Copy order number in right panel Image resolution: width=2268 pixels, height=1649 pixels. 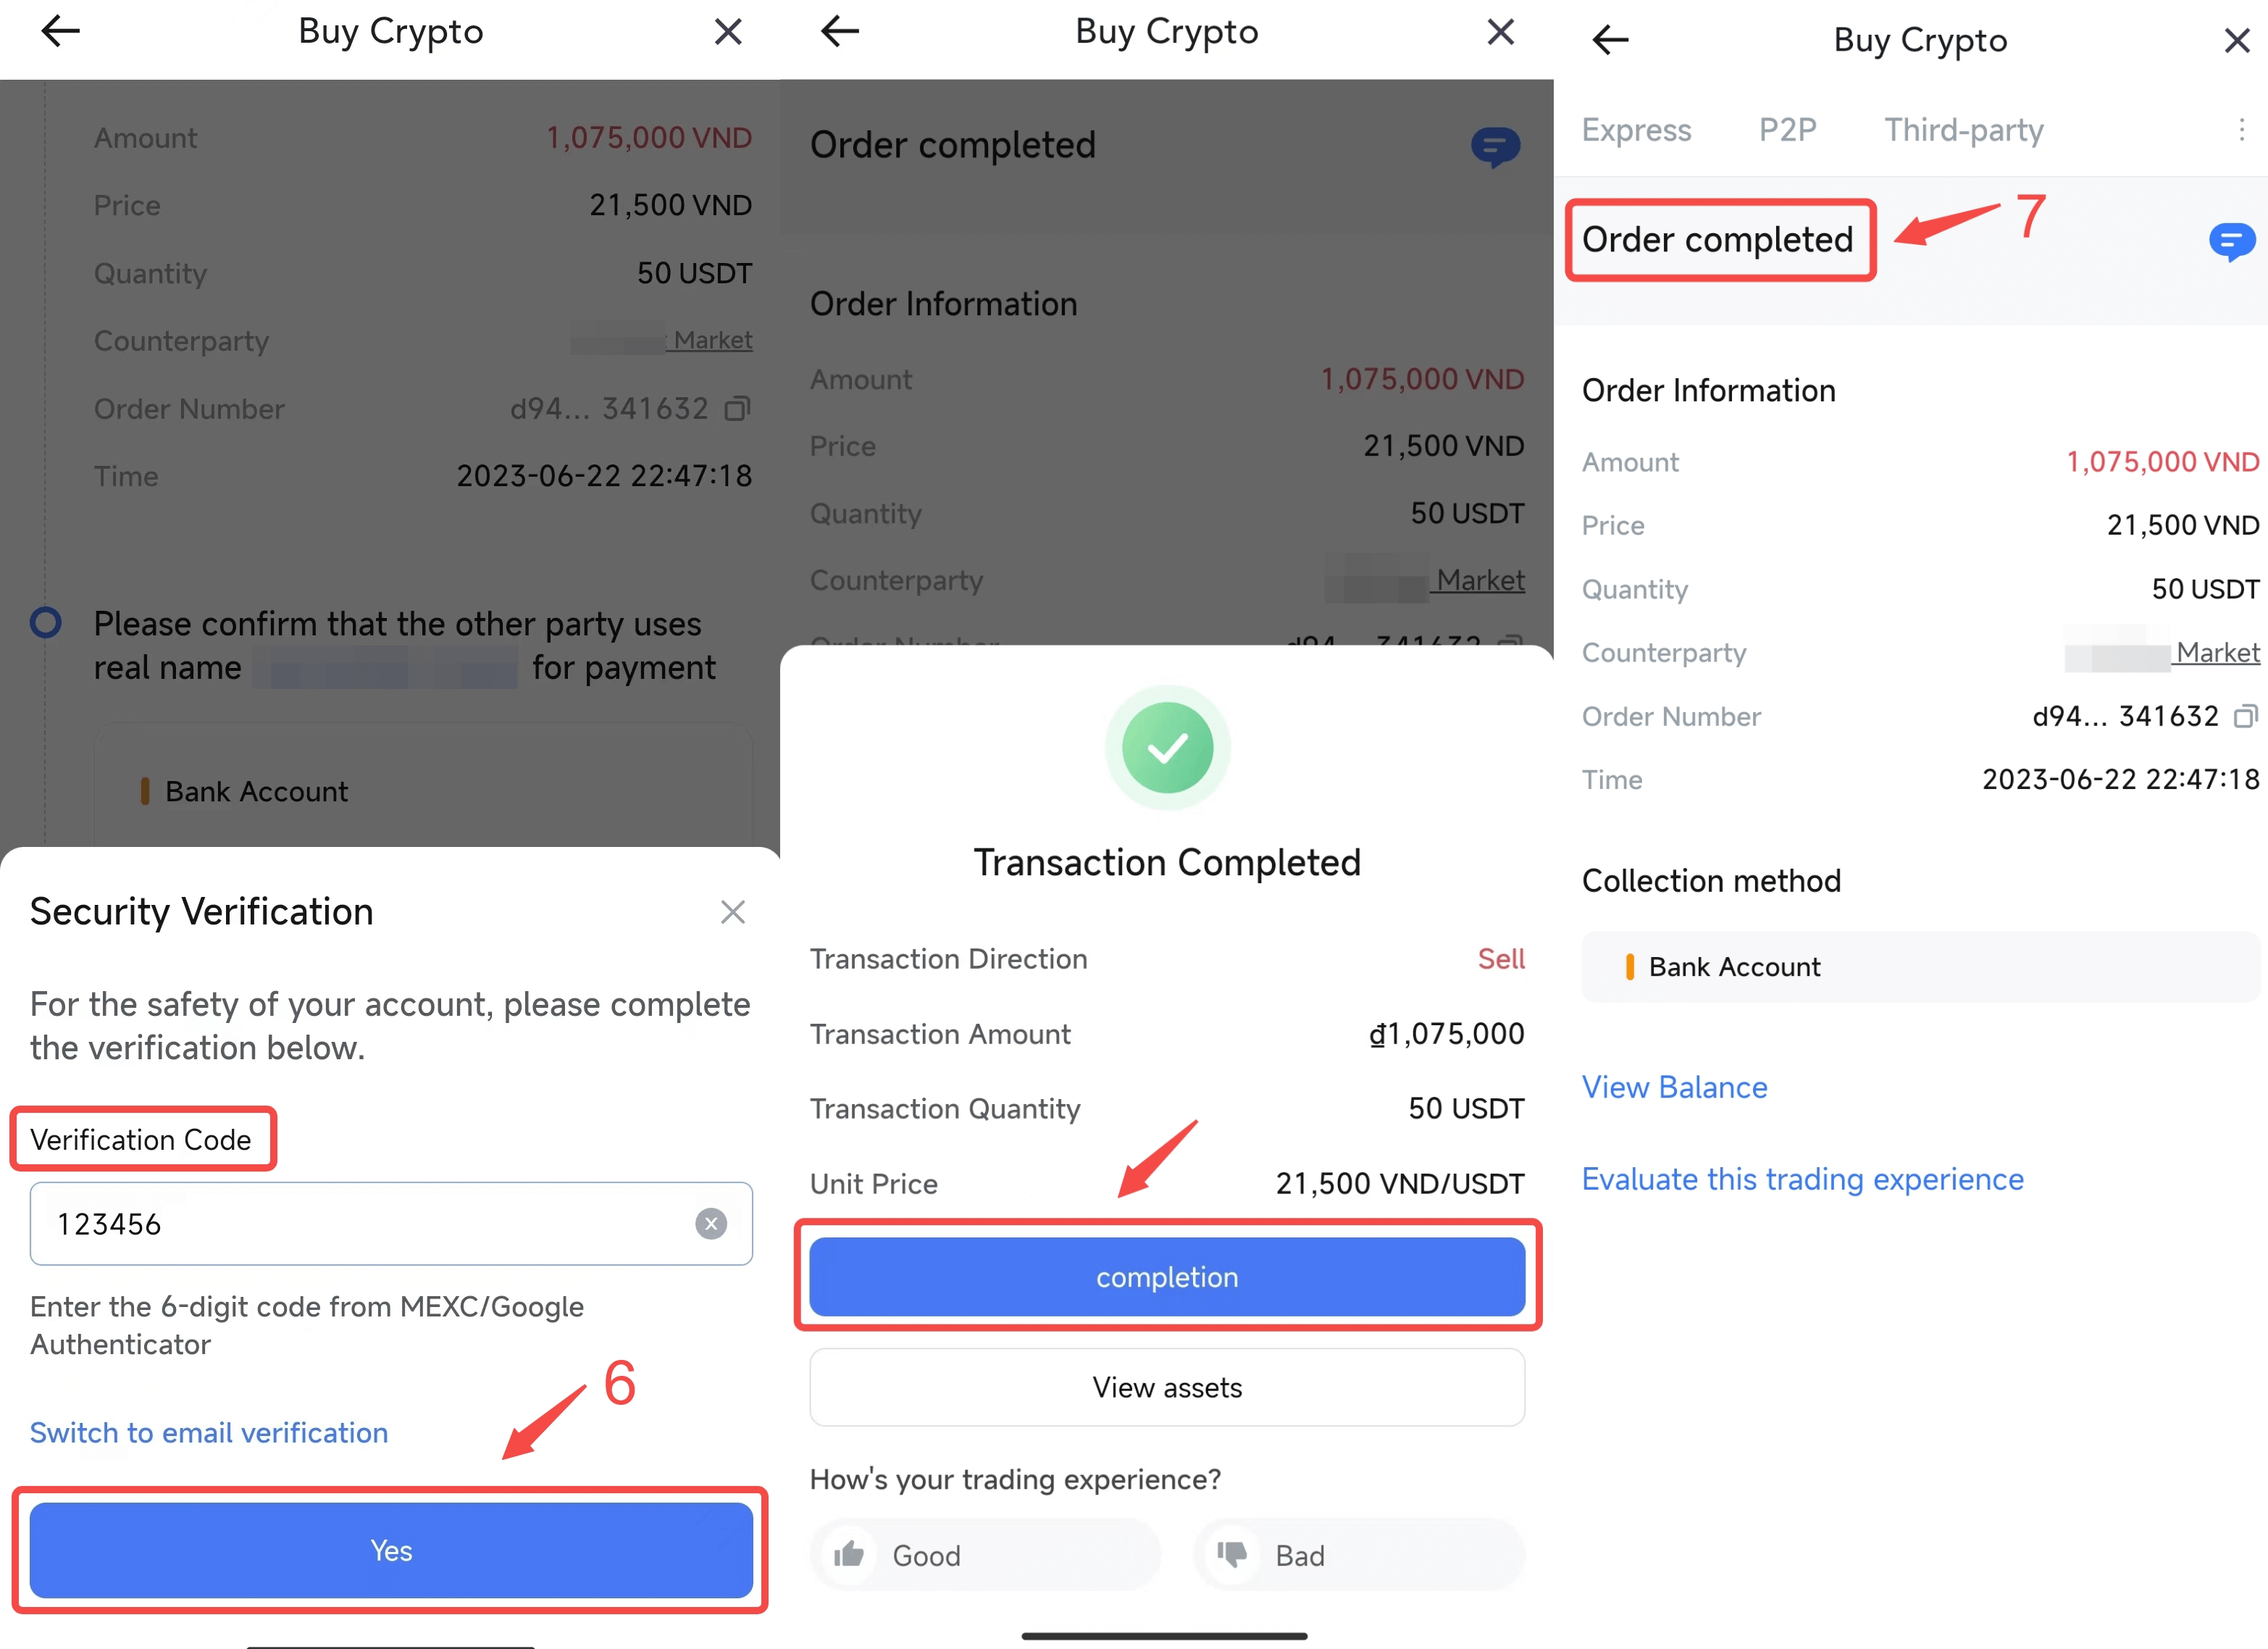tap(2245, 716)
